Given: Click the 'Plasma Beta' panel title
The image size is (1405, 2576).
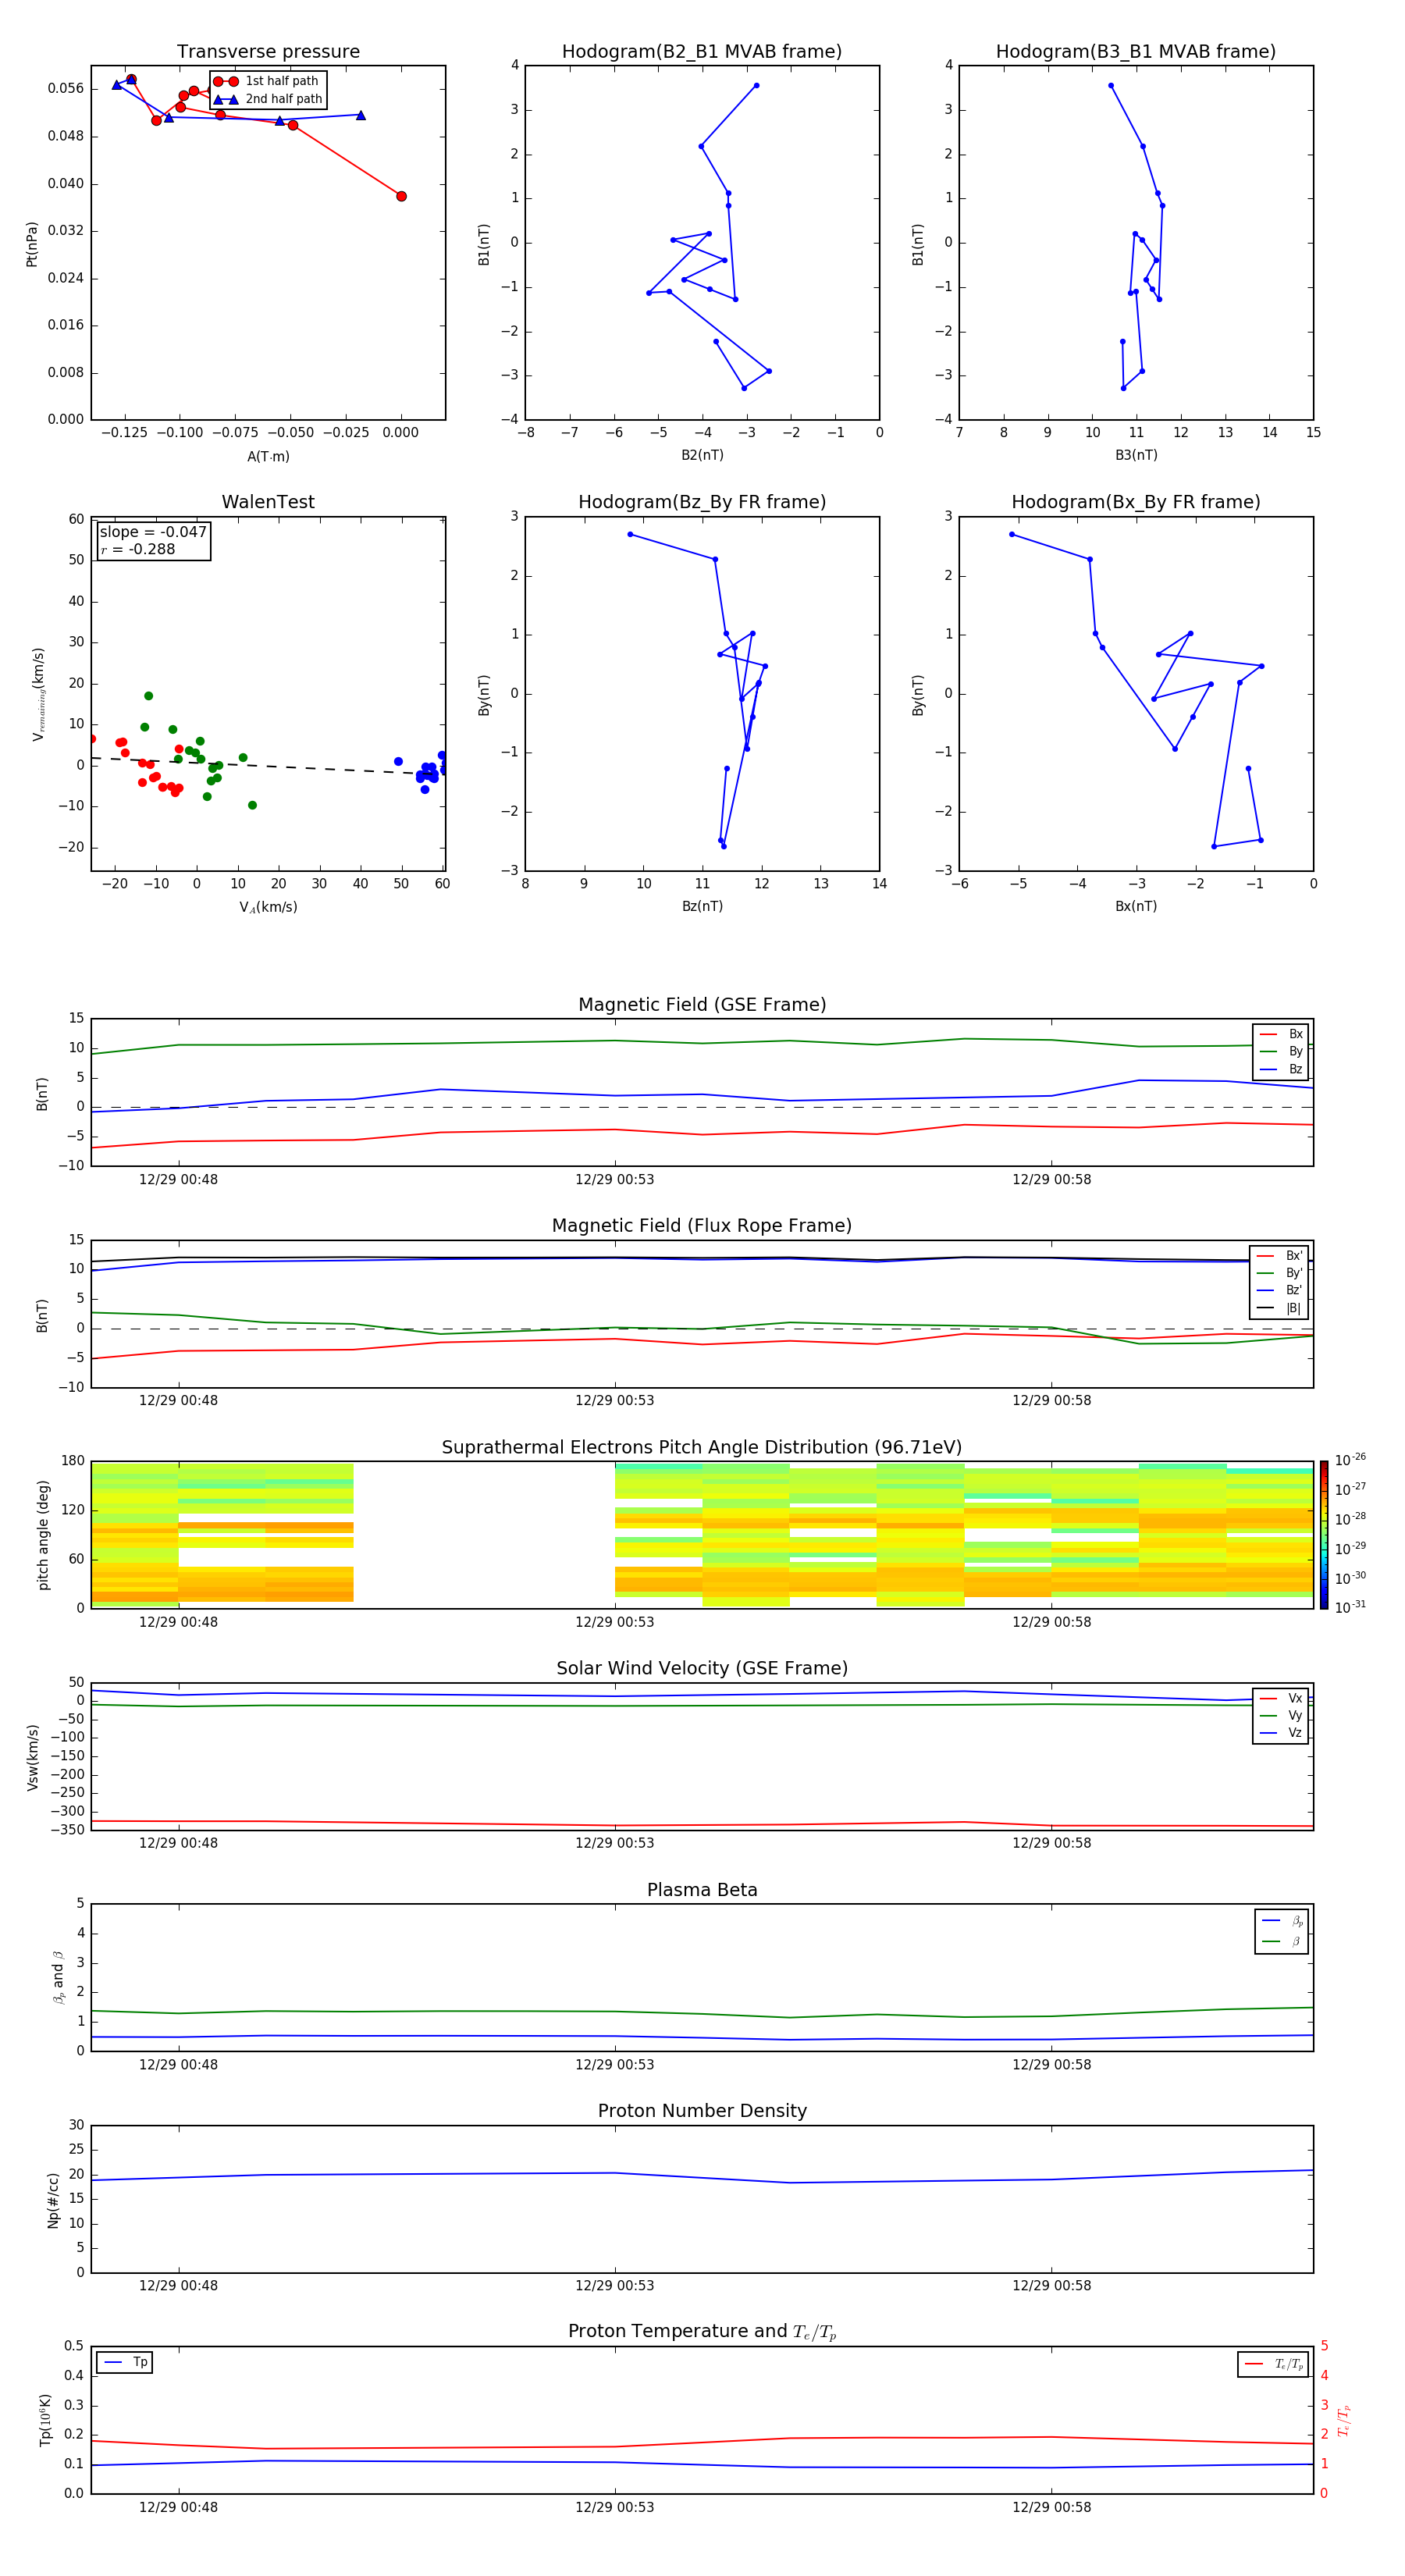Looking at the screenshot, I should point(702,1890).
